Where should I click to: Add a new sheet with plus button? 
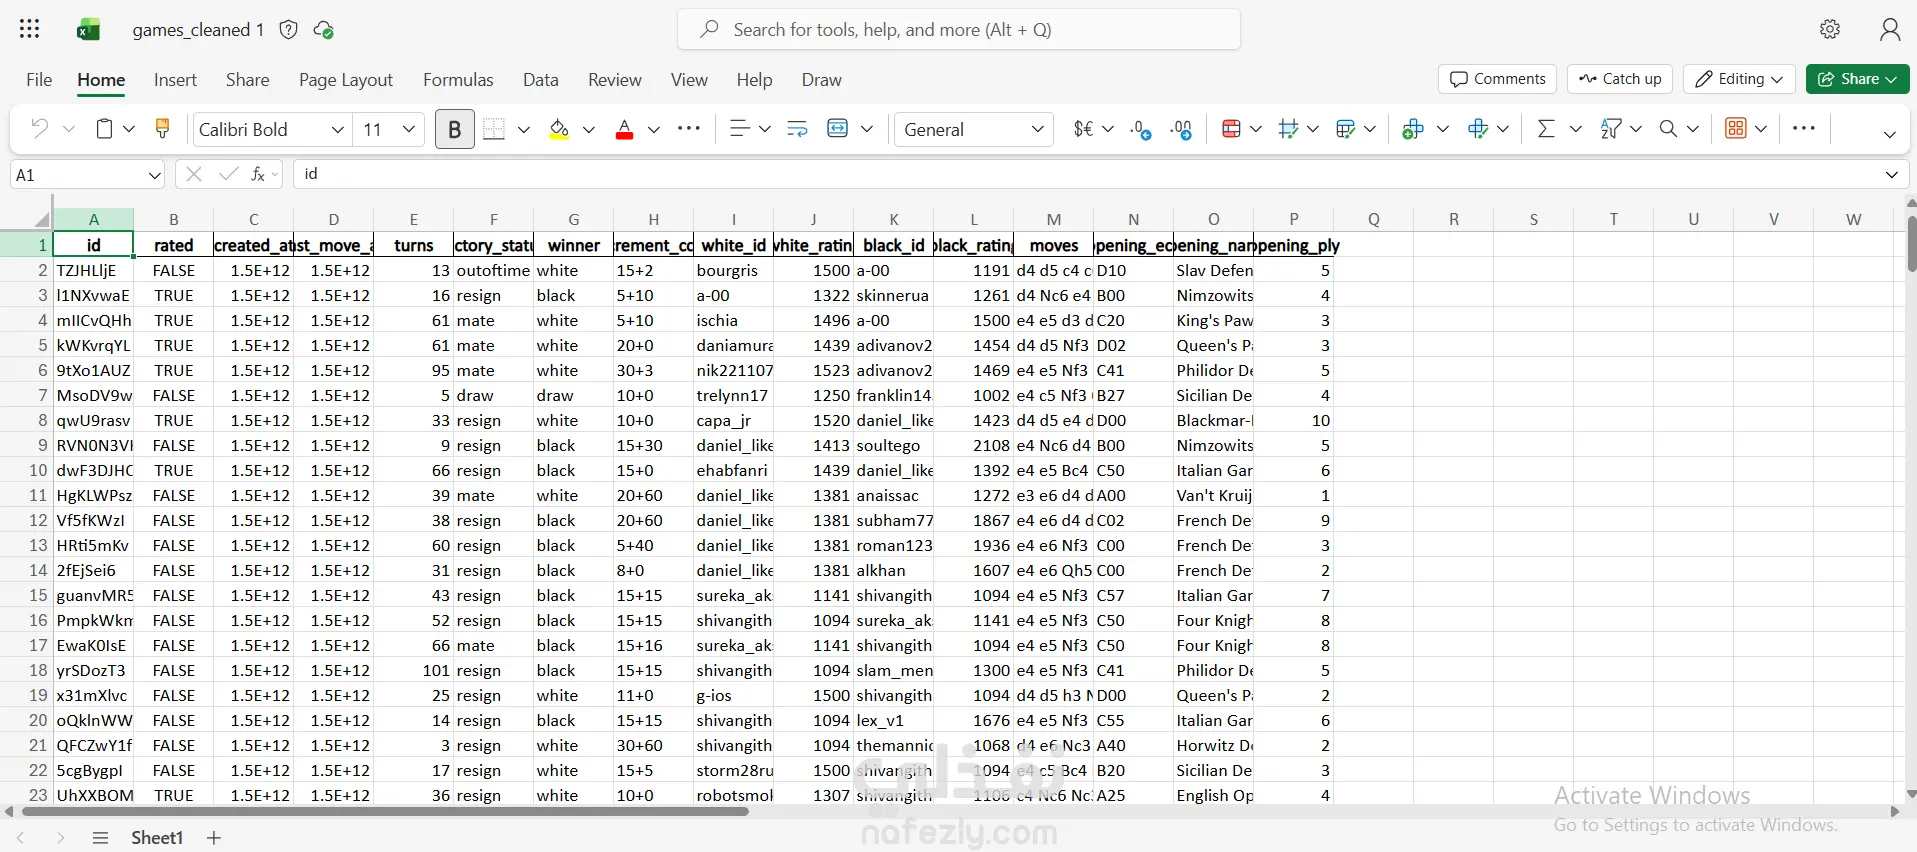[x=214, y=838]
